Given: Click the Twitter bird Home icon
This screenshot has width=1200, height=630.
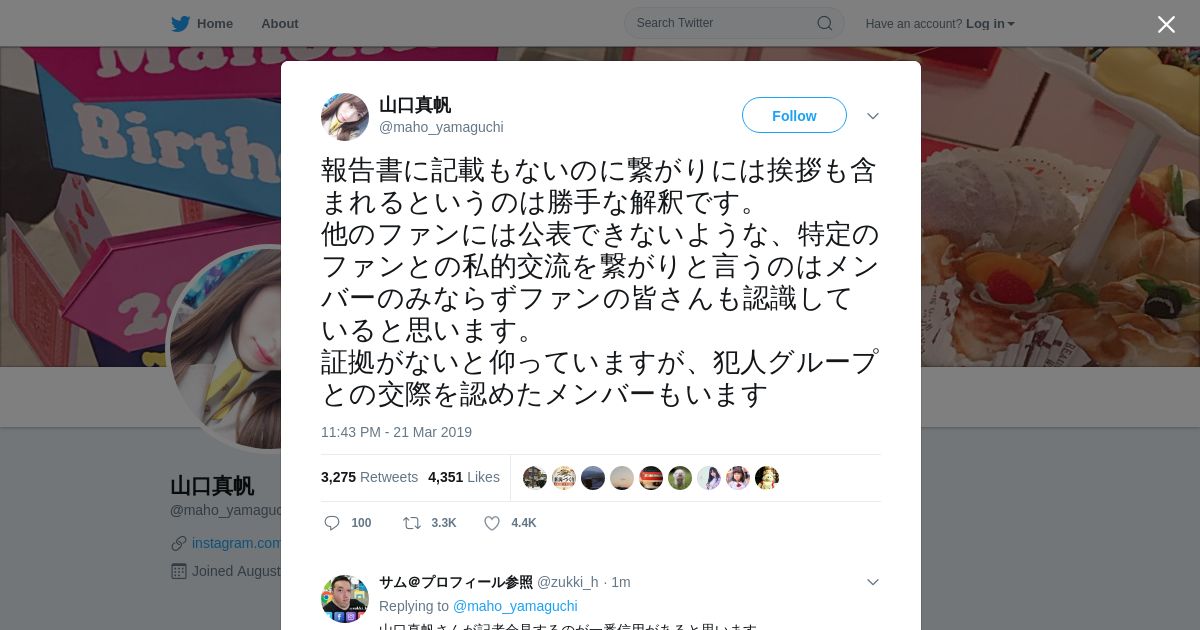Looking at the screenshot, I should [x=180, y=23].
